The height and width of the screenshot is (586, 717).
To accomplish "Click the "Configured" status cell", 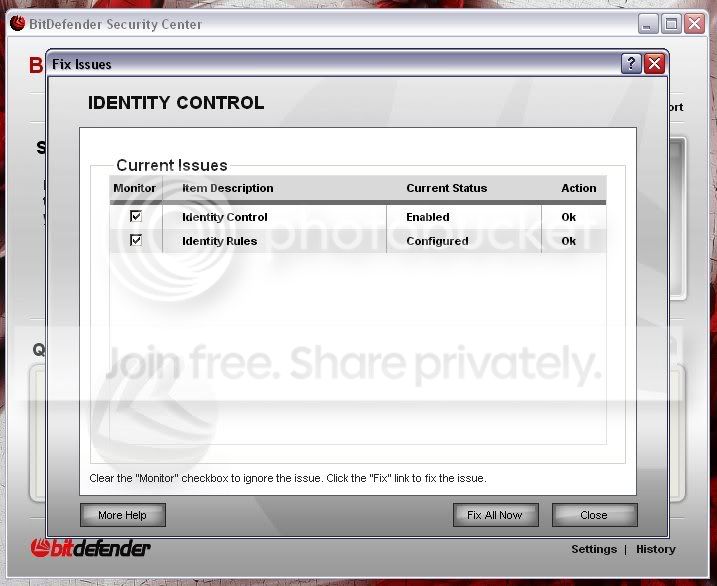I will 437,241.
